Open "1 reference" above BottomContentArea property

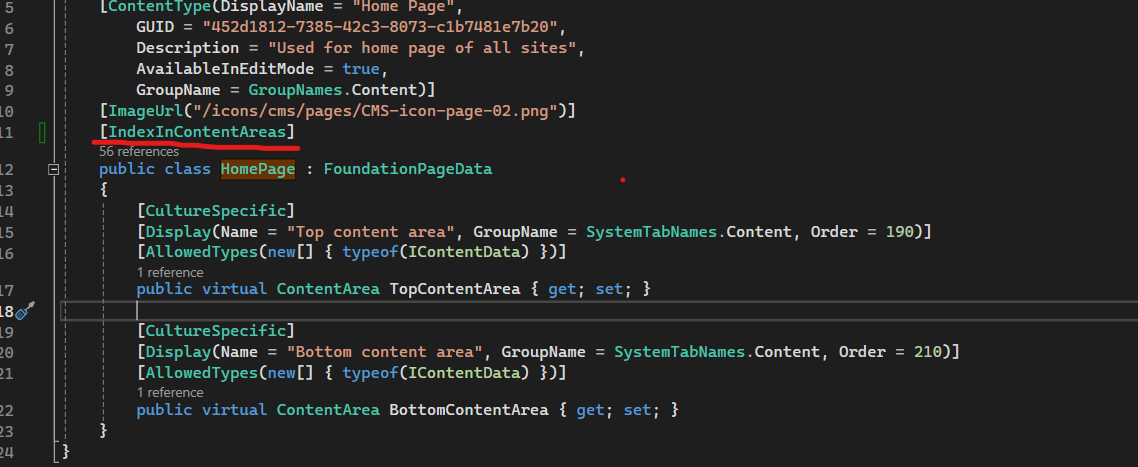[x=170, y=392]
